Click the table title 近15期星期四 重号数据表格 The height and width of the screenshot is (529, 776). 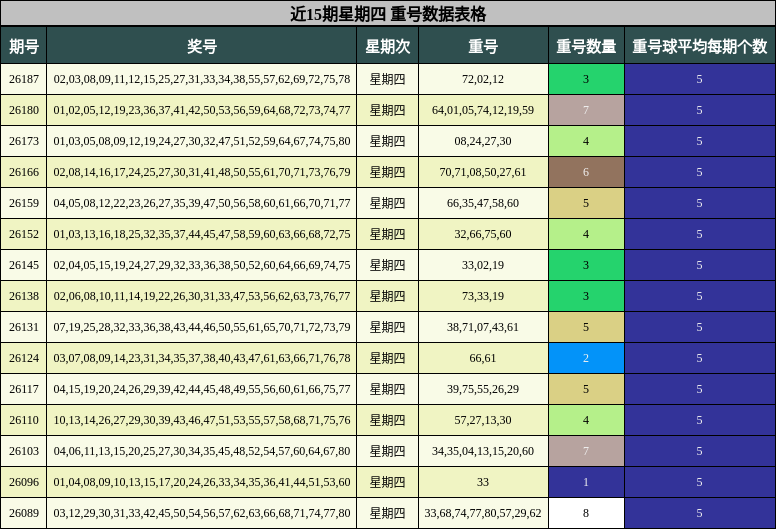pyautogui.click(x=388, y=13)
